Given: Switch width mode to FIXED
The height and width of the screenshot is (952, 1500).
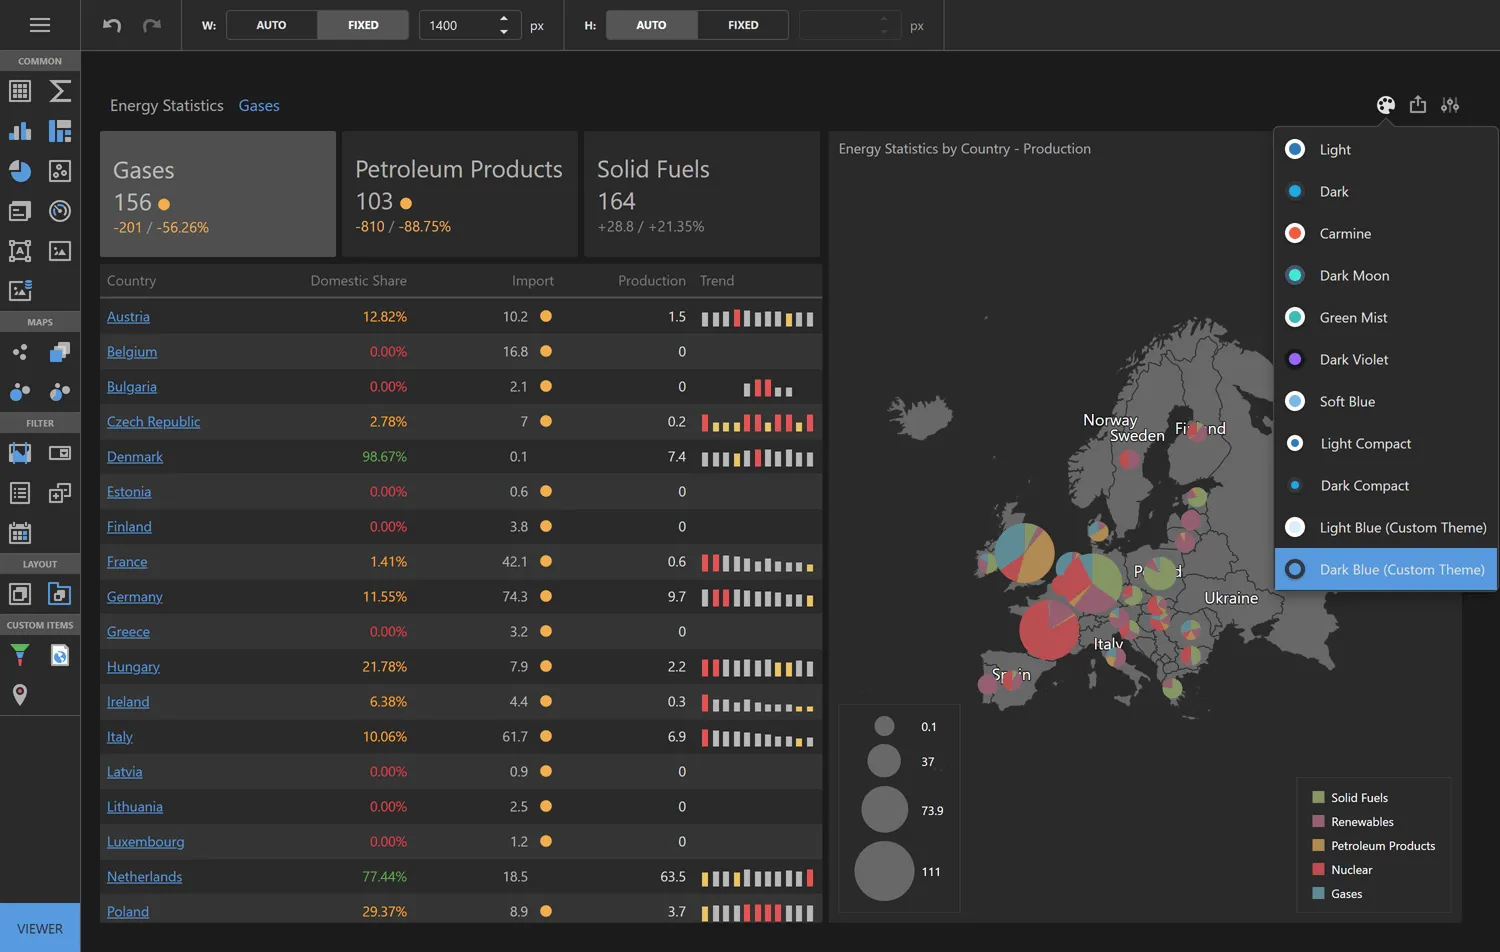Looking at the screenshot, I should click(x=363, y=25).
